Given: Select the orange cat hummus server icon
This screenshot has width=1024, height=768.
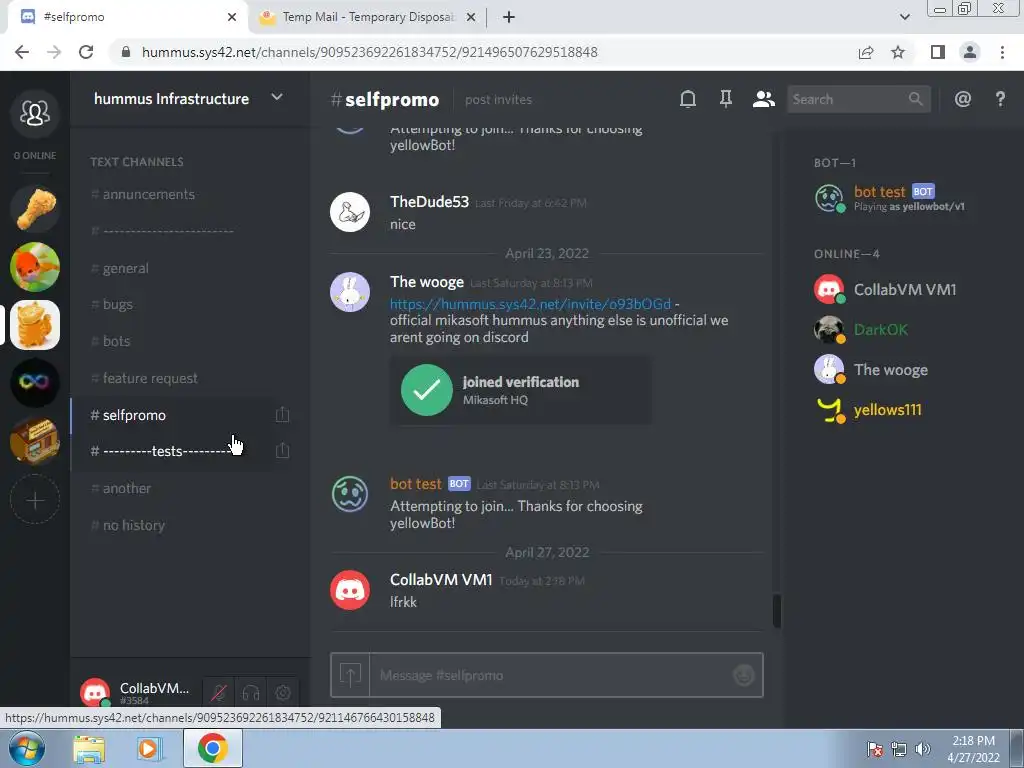Looking at the screenshot, I should (35, 325).
